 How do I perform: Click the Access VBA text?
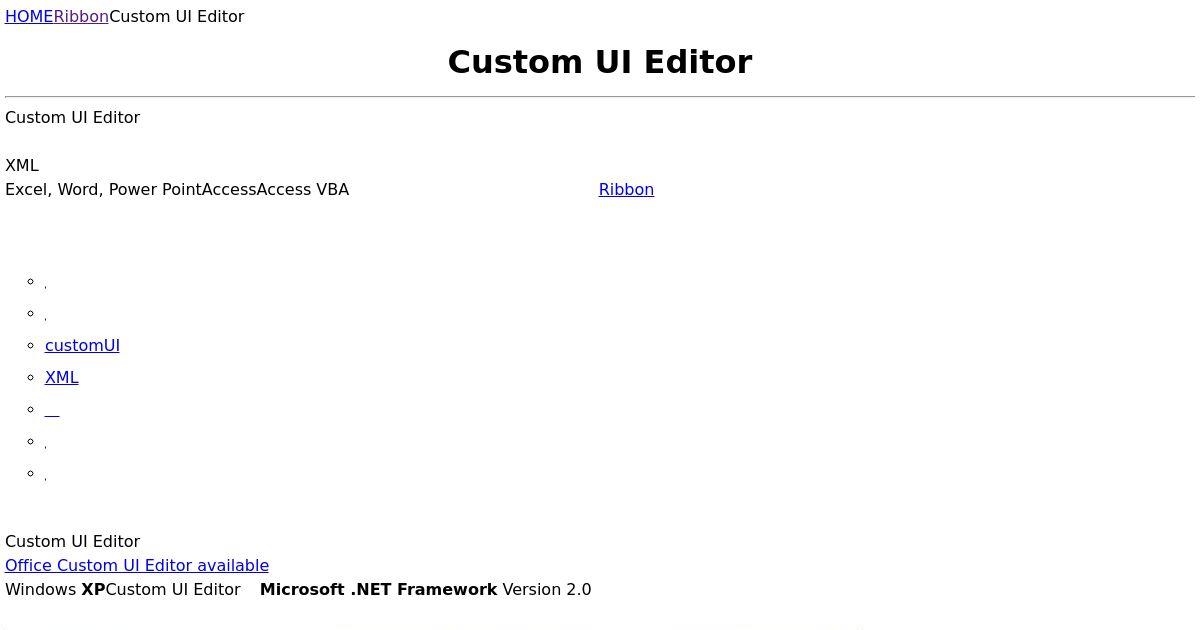[x=303, y=189]
